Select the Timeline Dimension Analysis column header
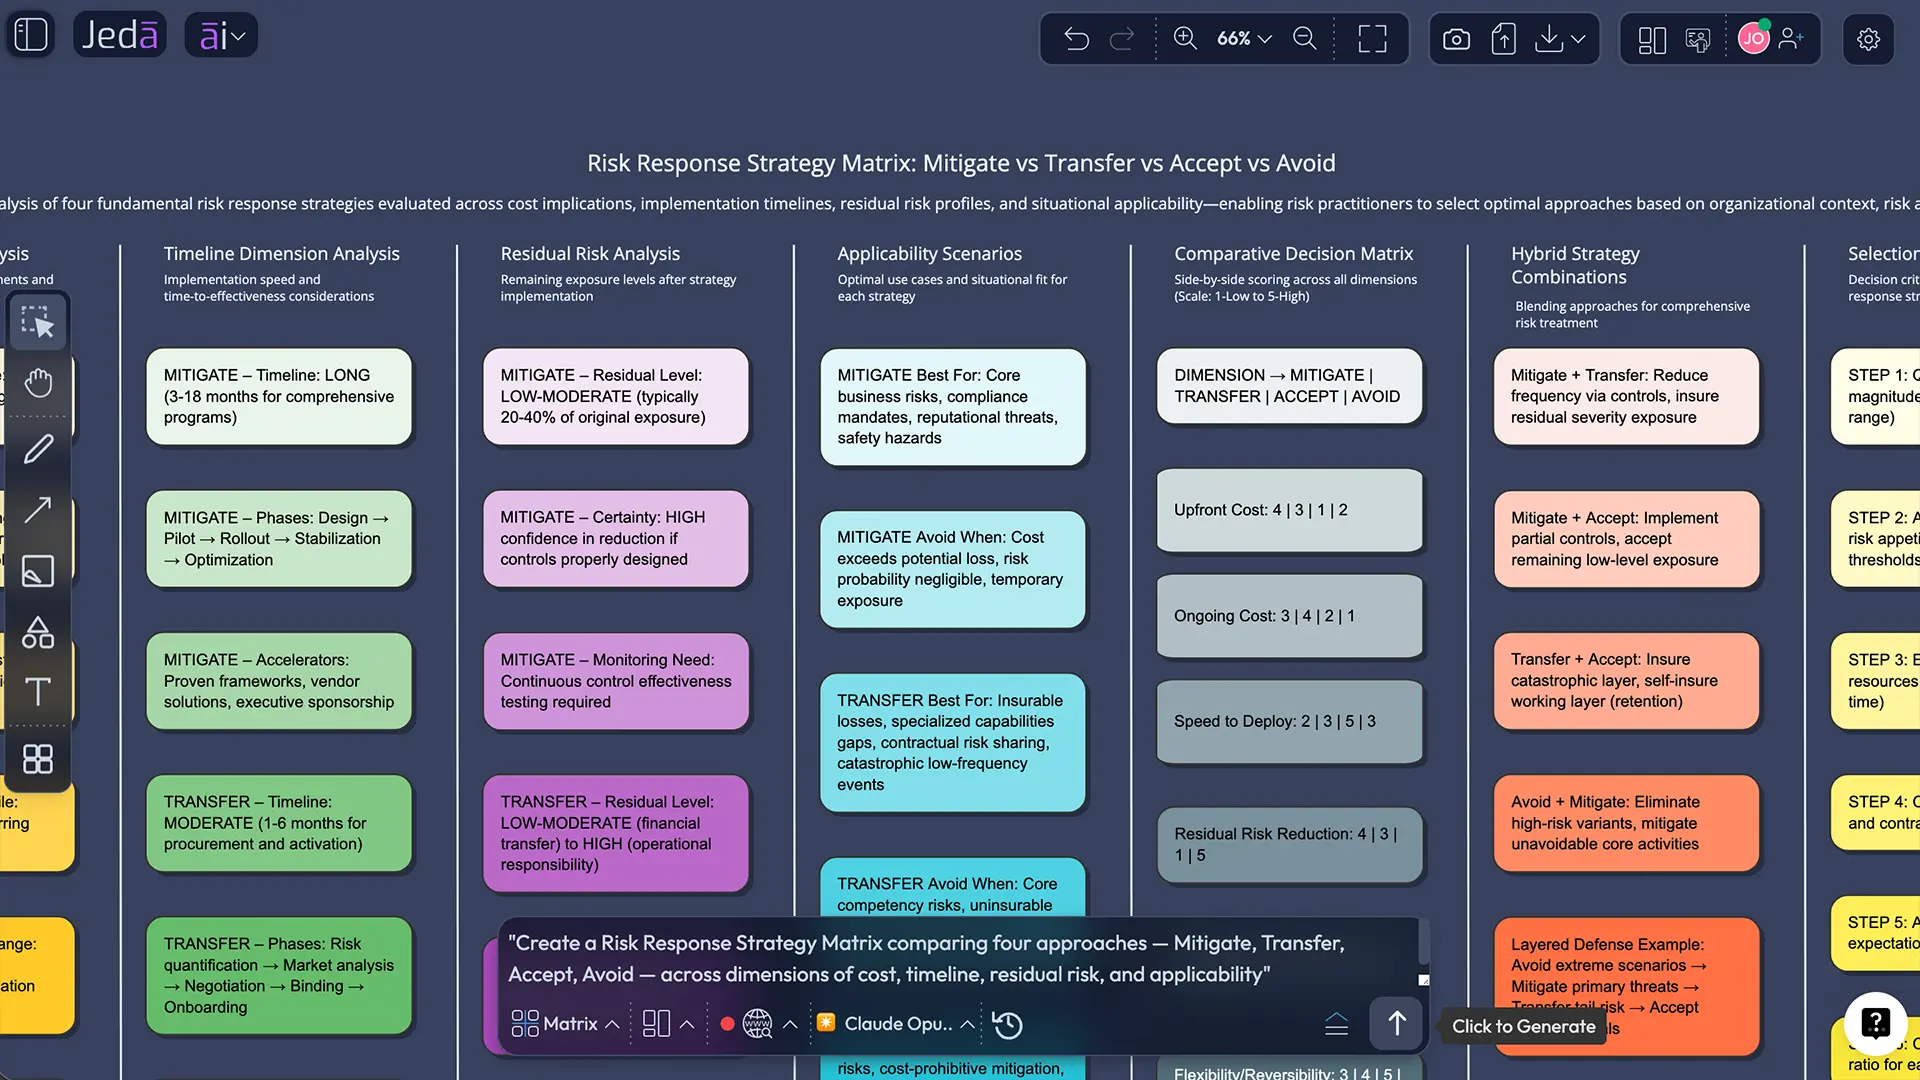This screenshot has height=1080, width=1920. 282,254
